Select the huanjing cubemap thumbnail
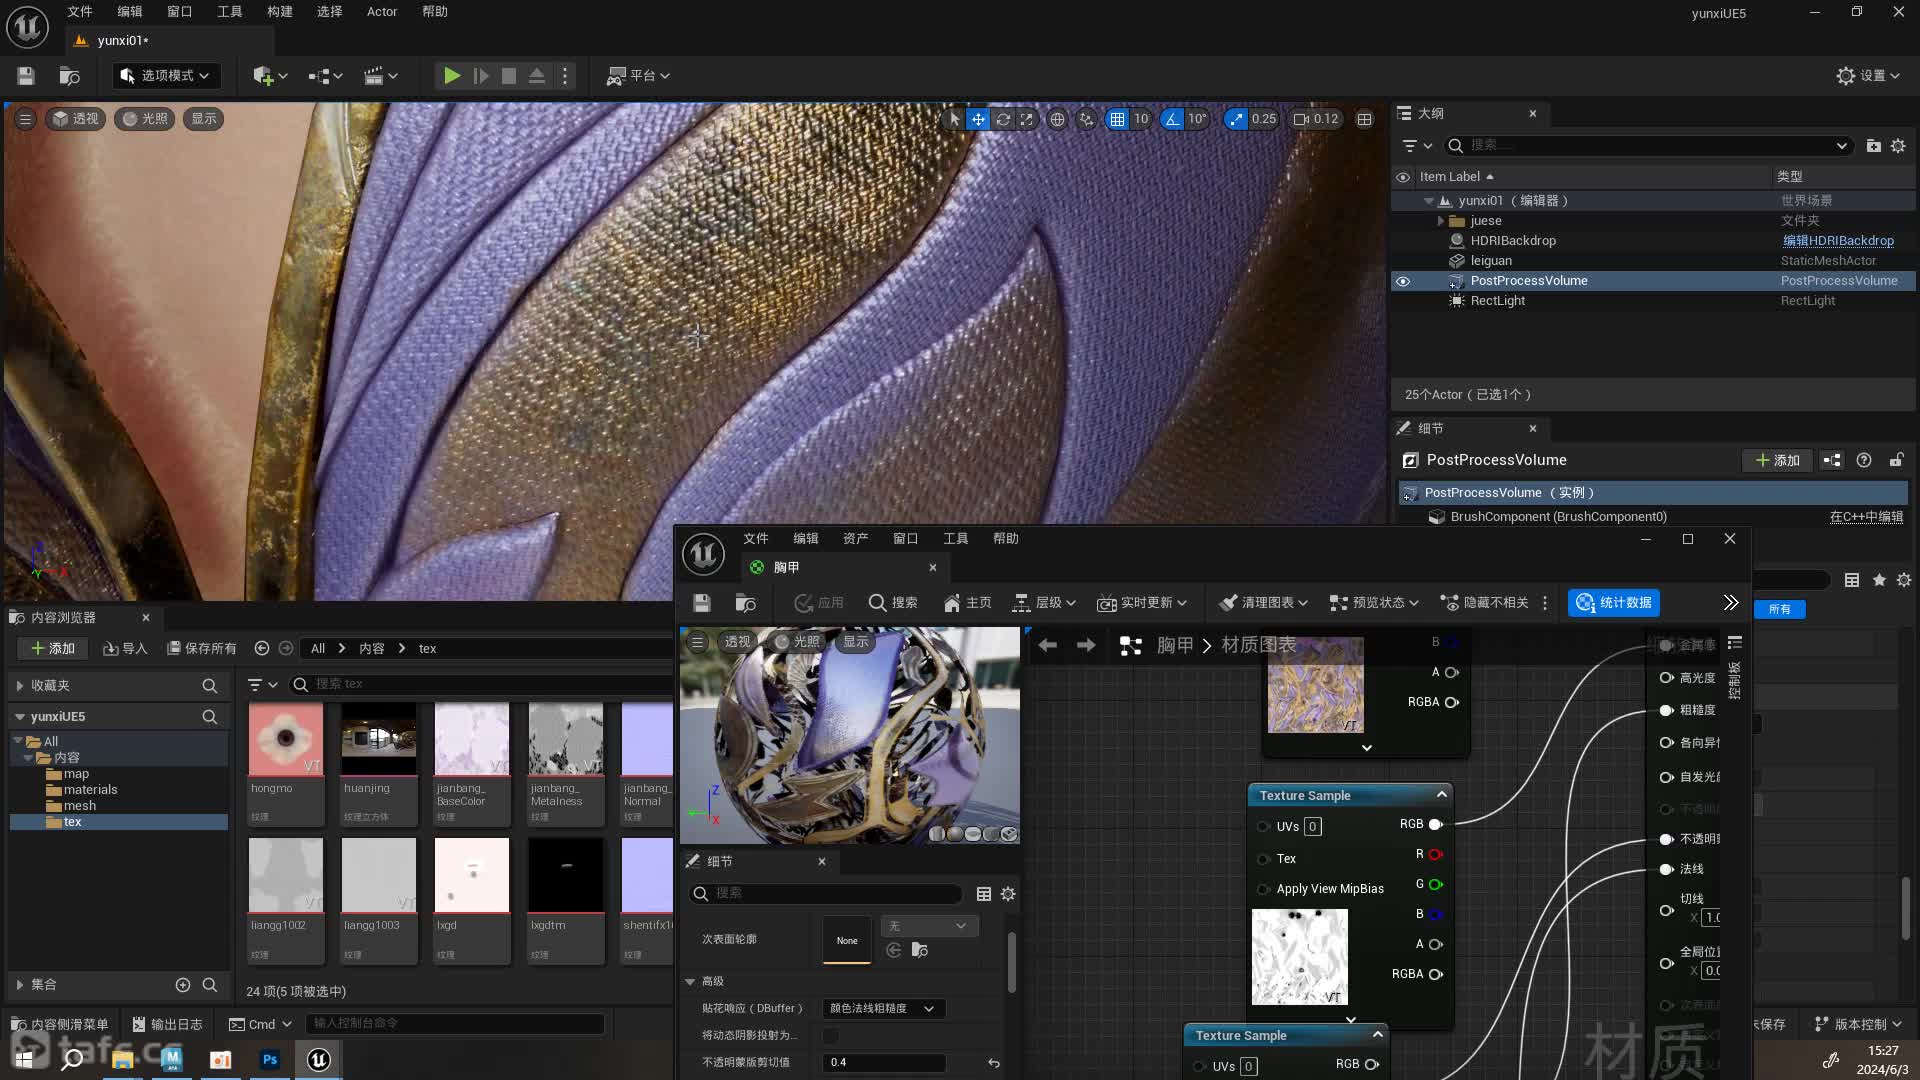This screenshot has height=1080, width=1920. (x=379, y=738)
